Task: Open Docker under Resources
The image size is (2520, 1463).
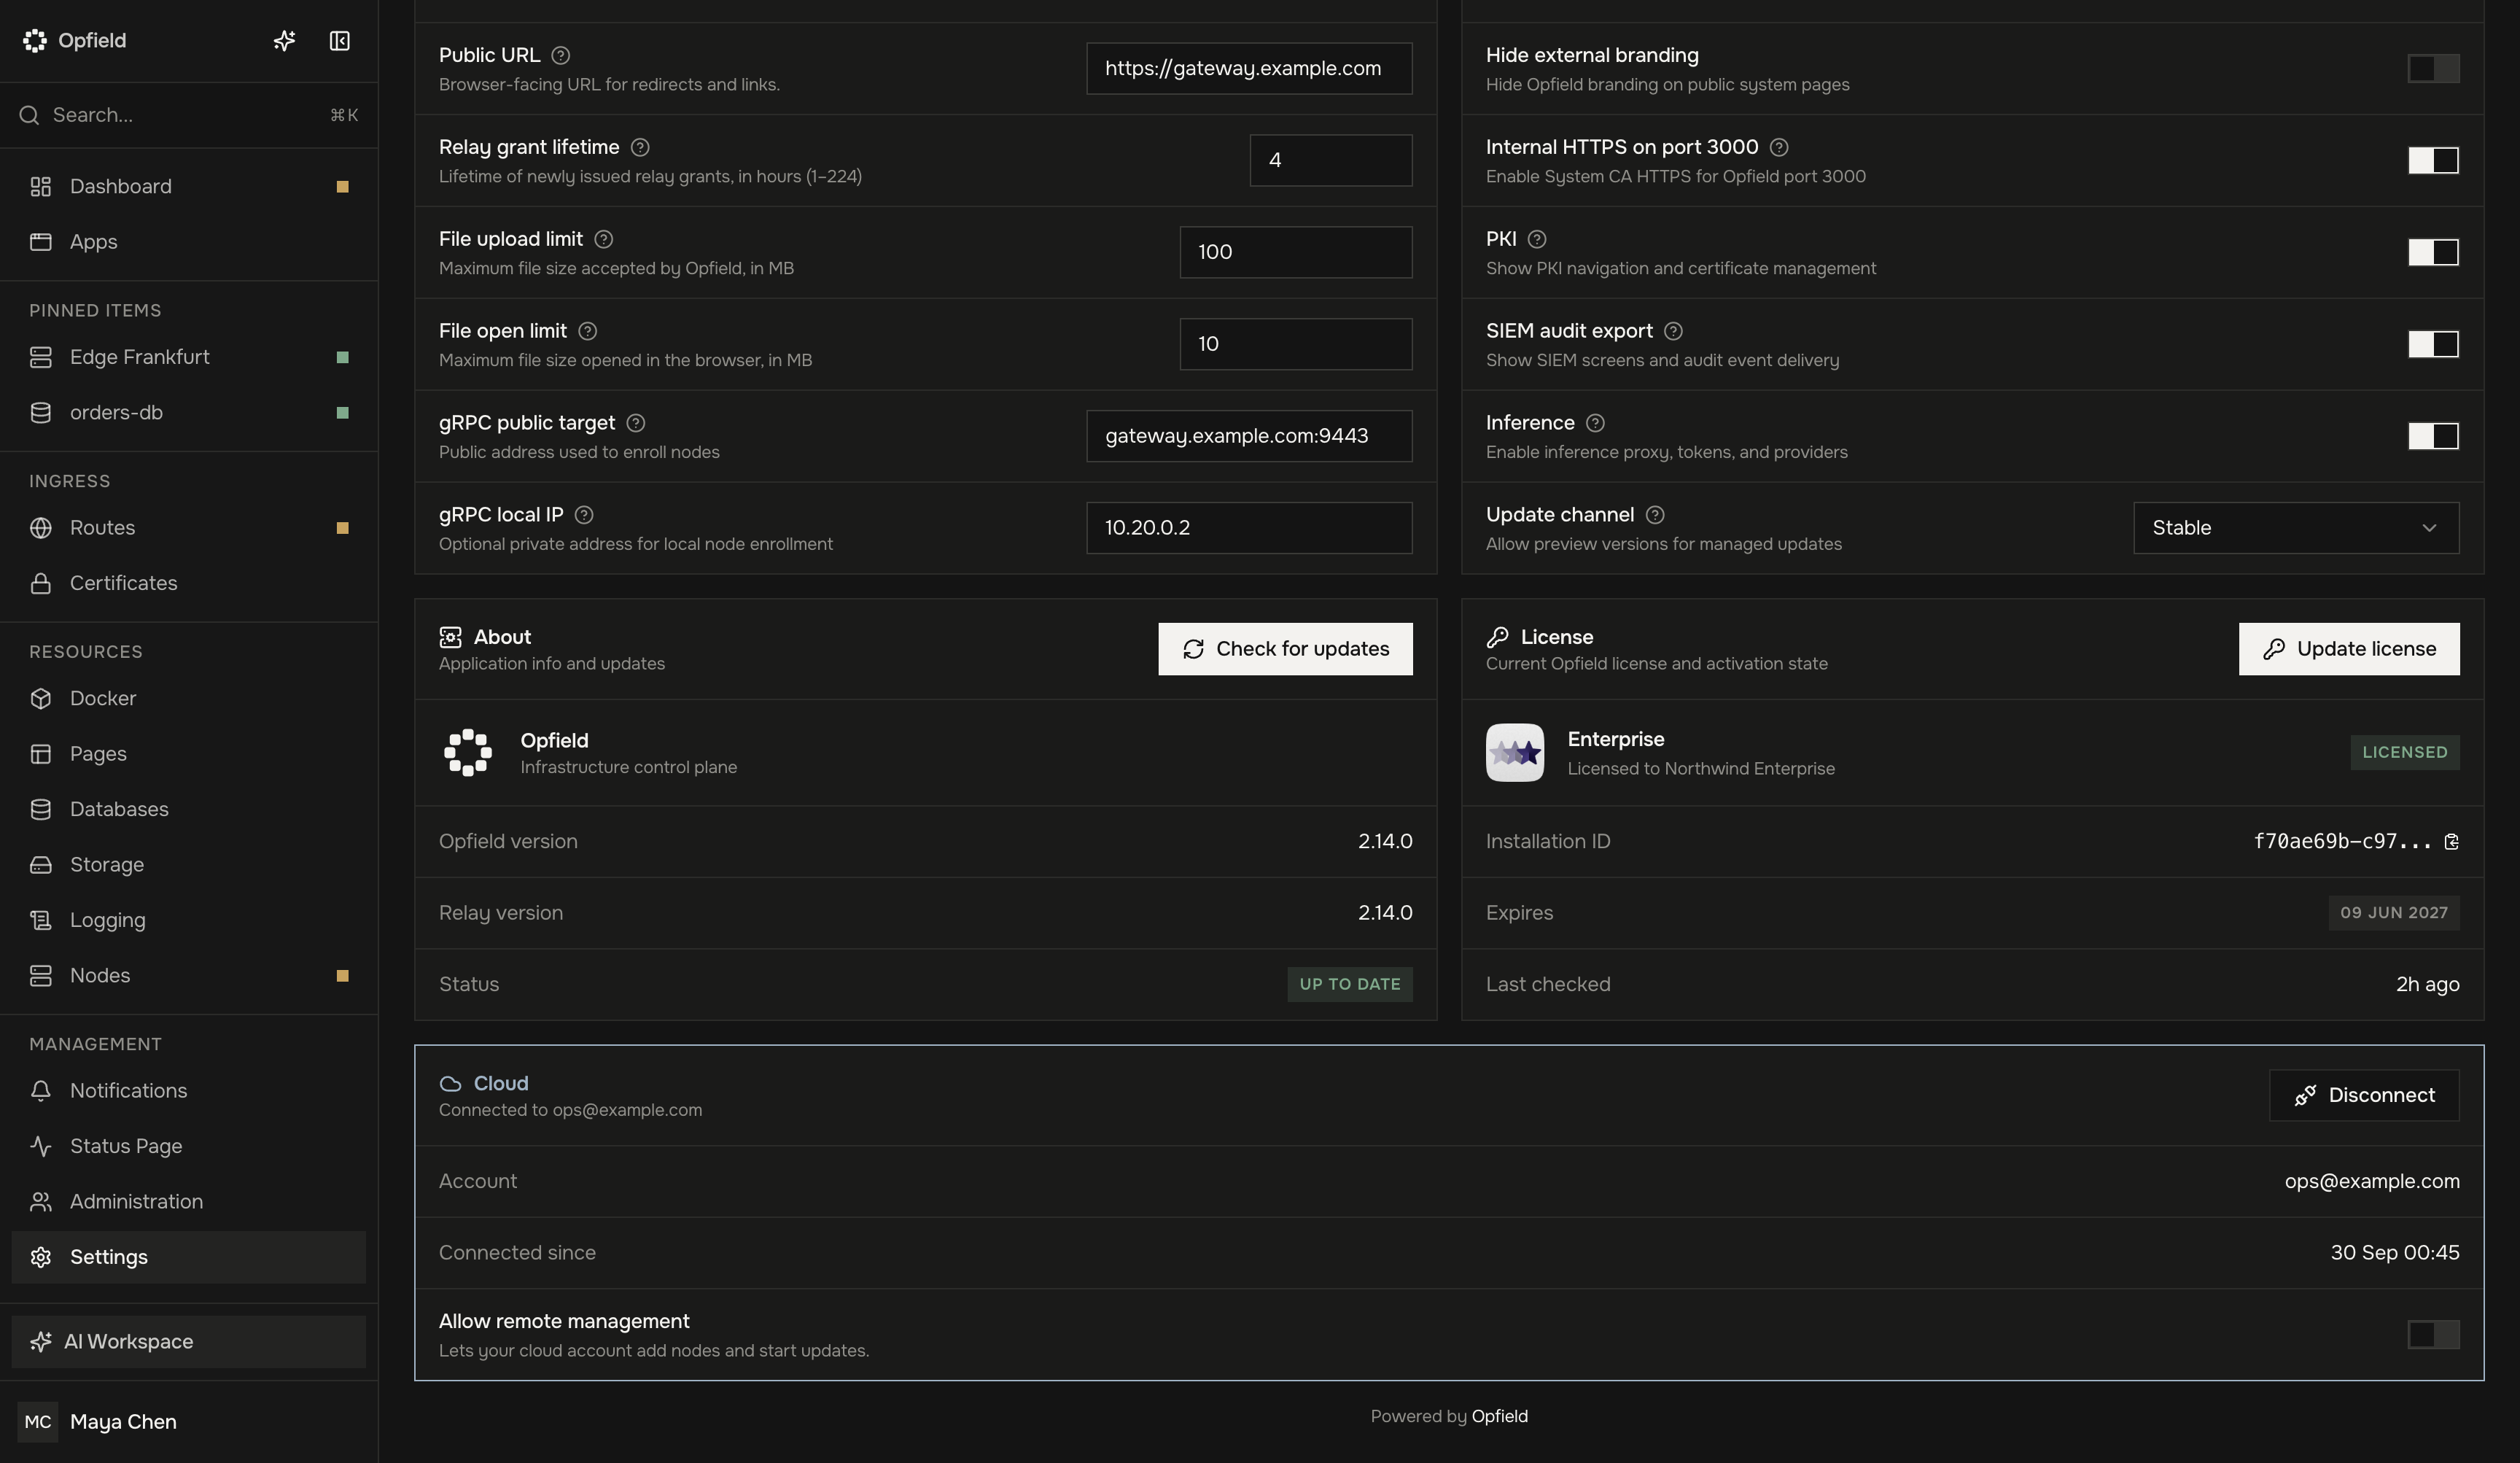Action: (189, 699)
